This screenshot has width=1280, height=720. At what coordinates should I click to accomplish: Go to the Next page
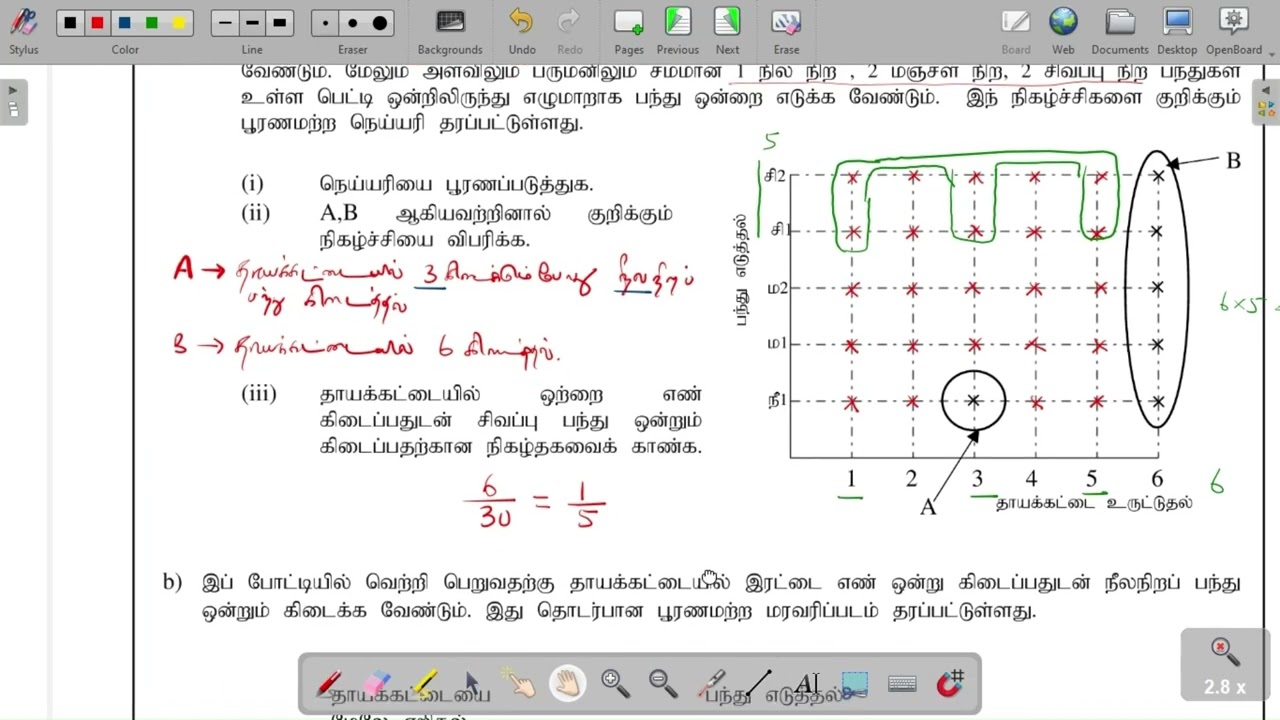(x=728, y=31)
